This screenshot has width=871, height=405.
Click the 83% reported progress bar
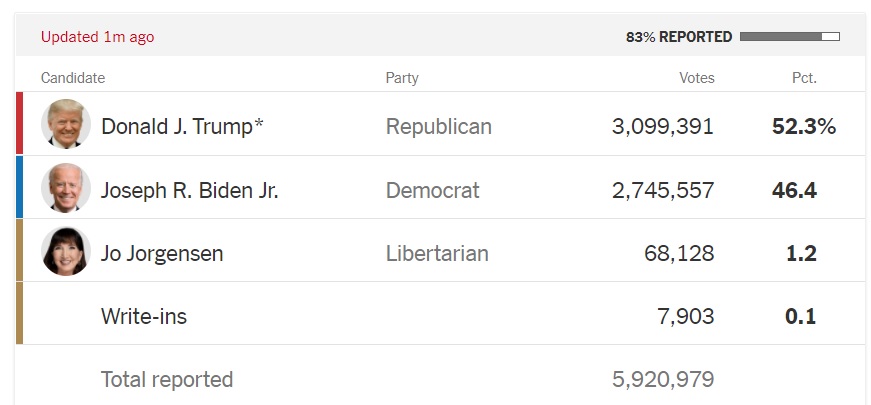point(789,37)
